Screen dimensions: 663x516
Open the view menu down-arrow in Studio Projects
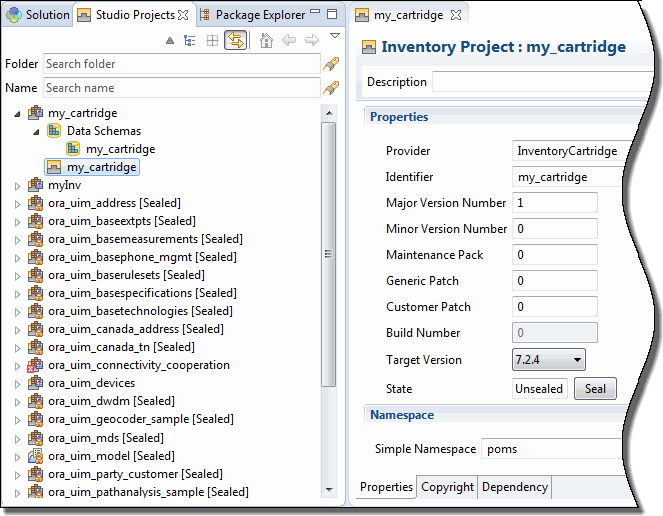pos(335,38)
